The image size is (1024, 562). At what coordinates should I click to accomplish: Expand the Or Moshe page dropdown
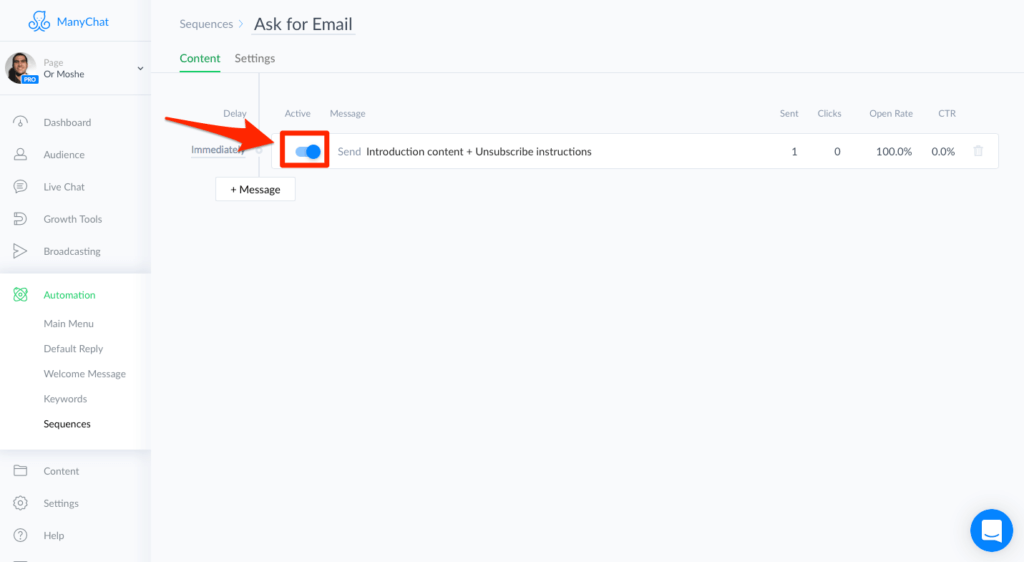coord(140,69)
